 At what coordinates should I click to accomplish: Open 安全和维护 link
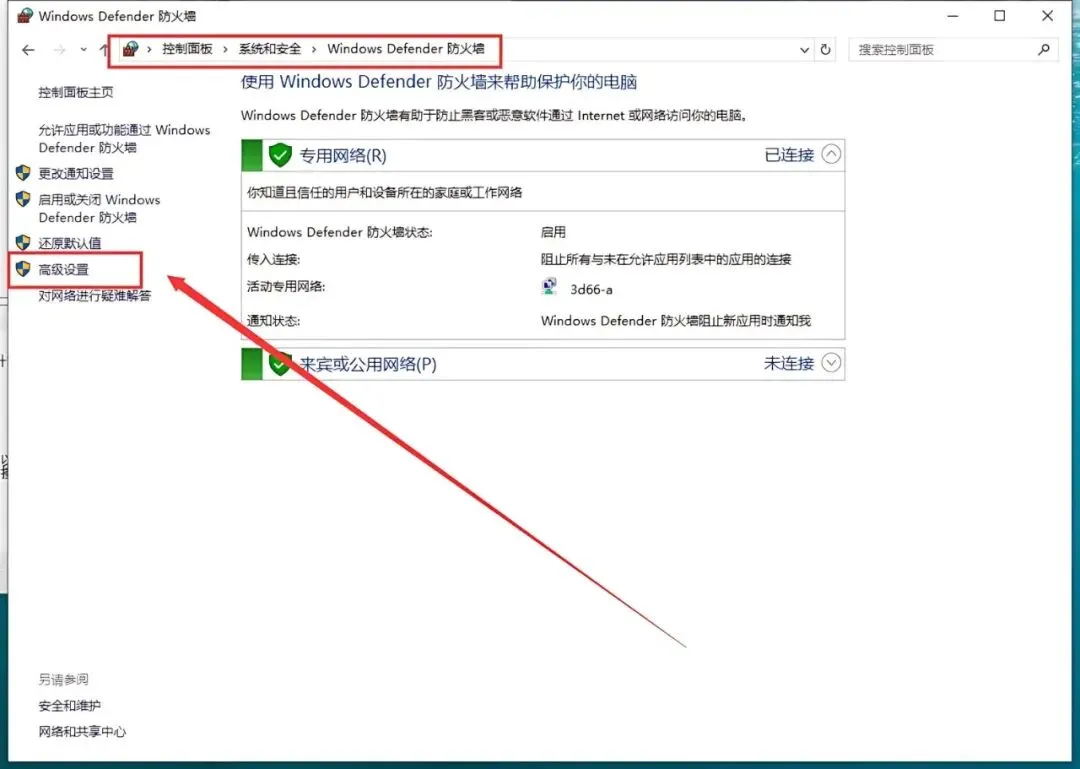[x=70, y=706]
